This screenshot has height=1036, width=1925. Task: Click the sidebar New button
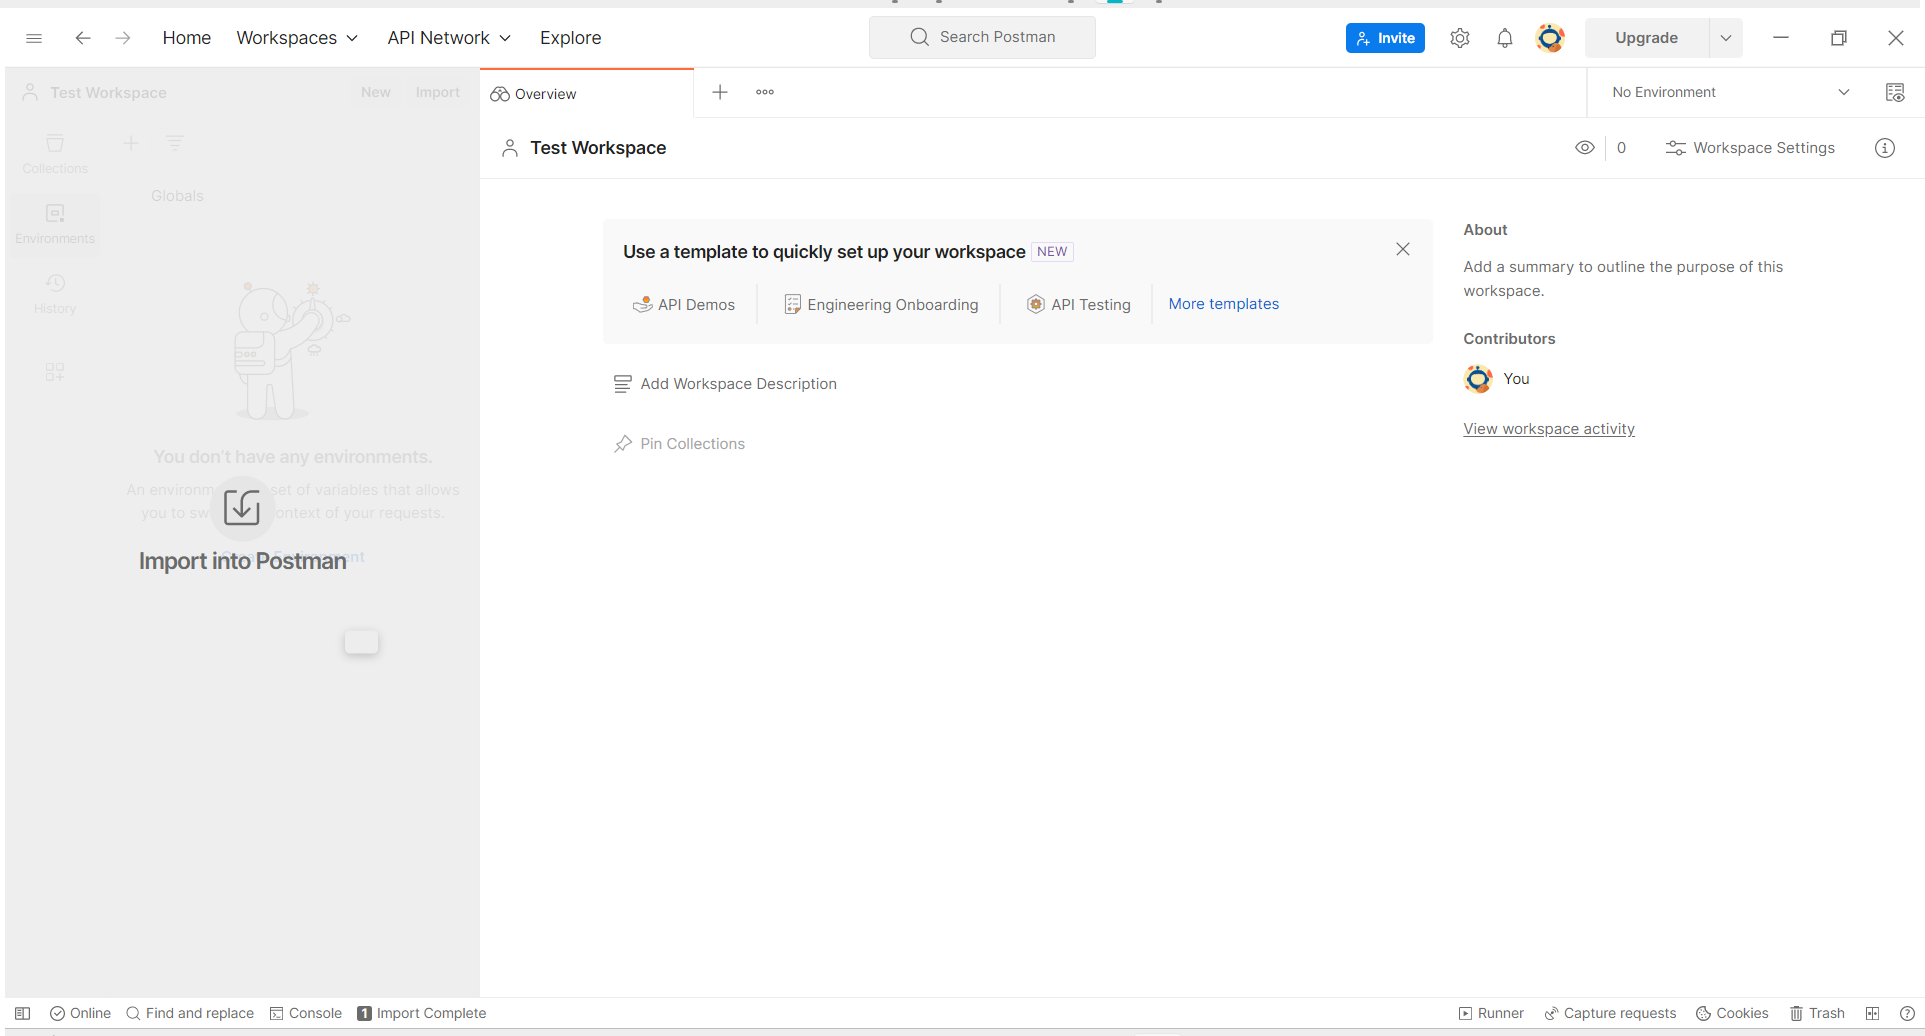(x=376, y=92)
